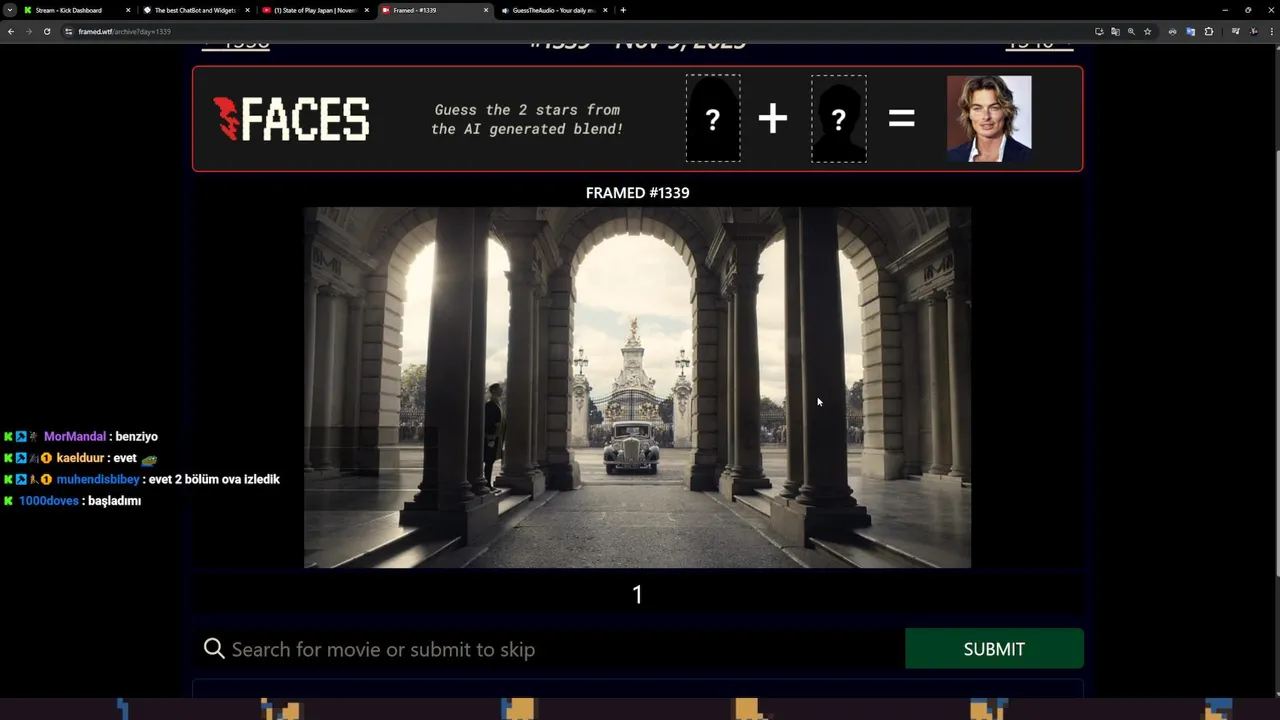Reload the current page
Screen dimensions: 1280x720
pyautogui.click(x=46, y=31)
